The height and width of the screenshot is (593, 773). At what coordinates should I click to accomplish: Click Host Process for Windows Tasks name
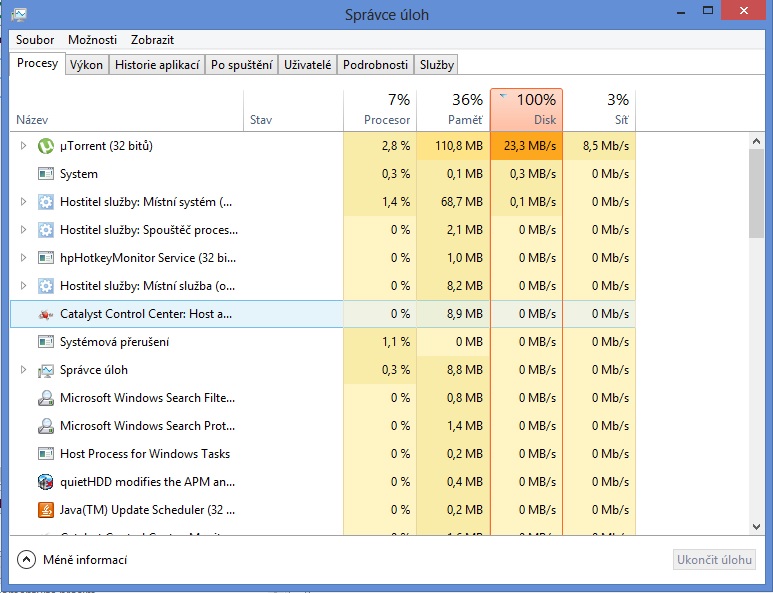coord(145,453)
